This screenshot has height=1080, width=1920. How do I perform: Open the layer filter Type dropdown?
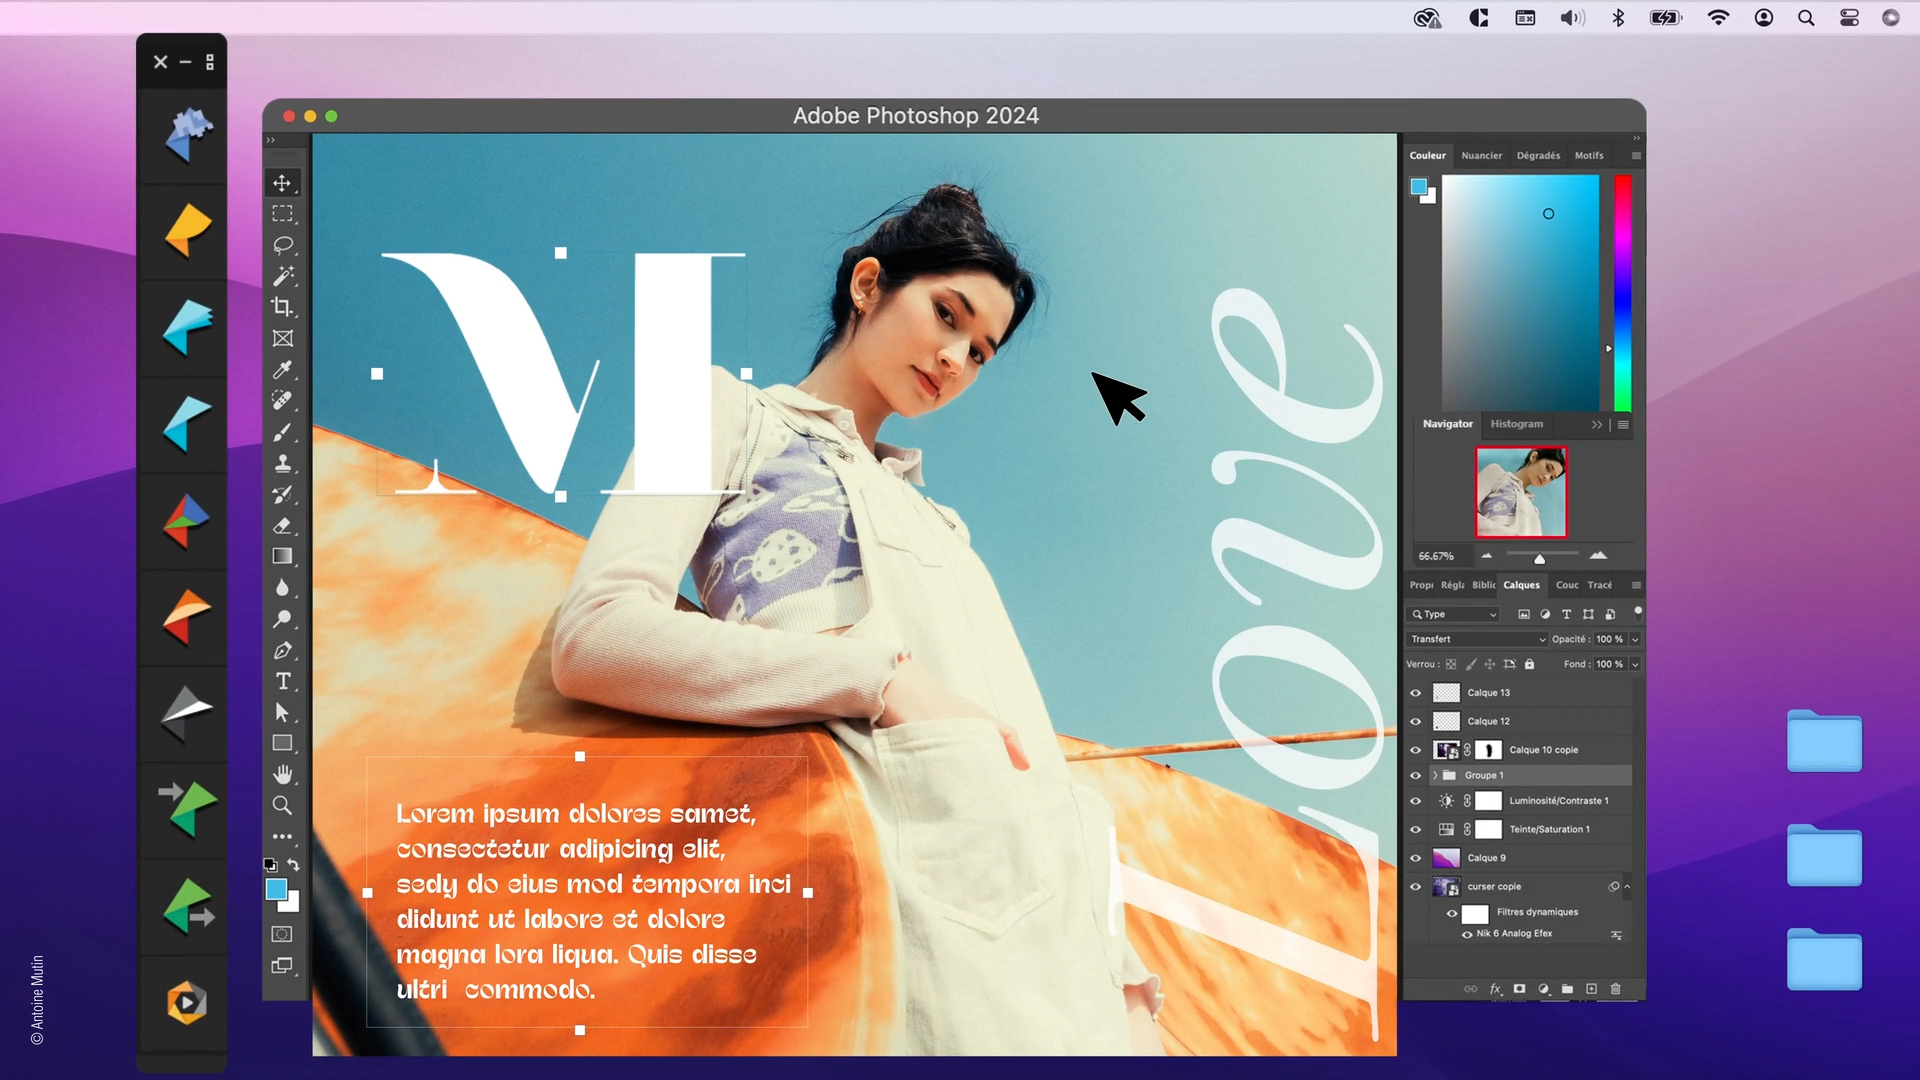pyautogui.click(x=1453, y=614)
